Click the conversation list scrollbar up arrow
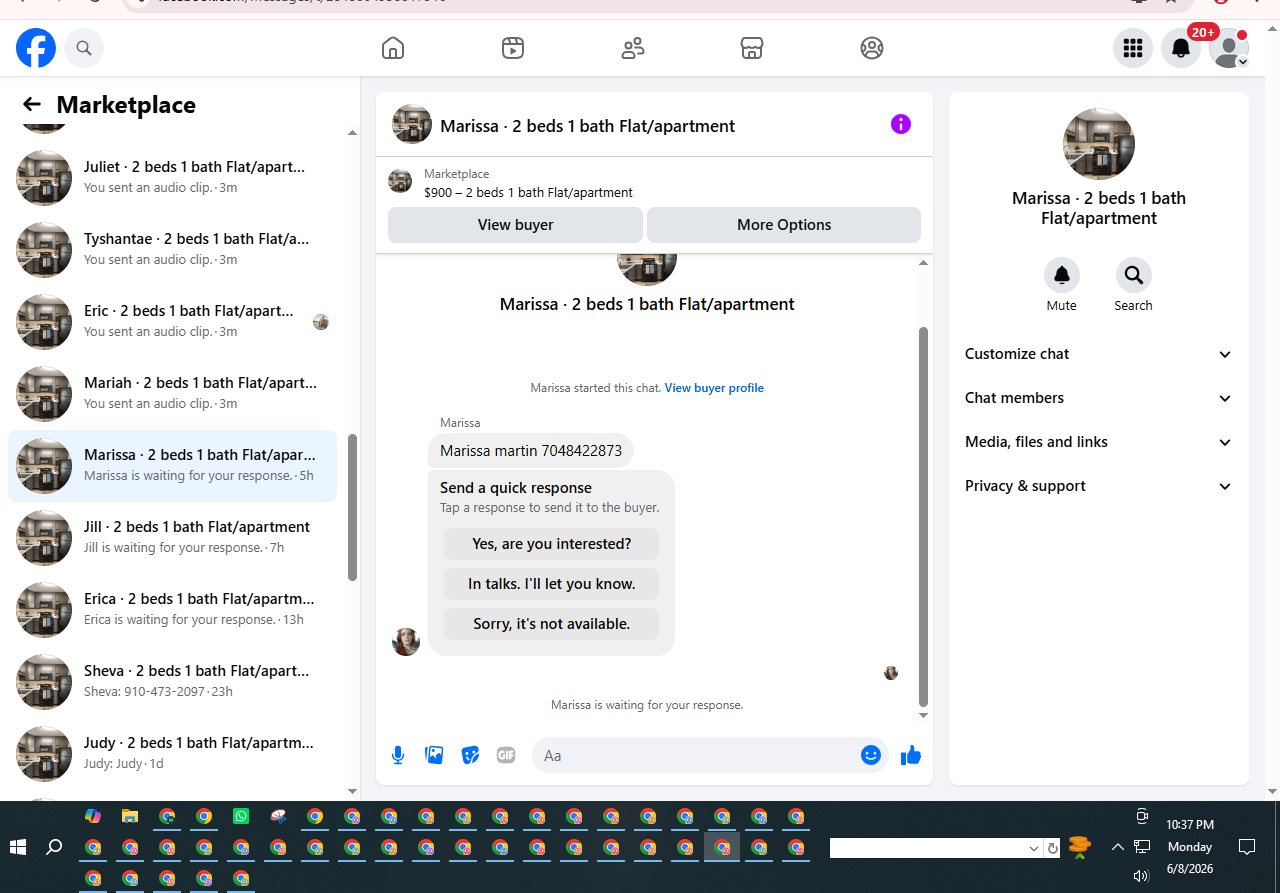Viewport: 1280px width, 893px height. (x=352, y=133)
